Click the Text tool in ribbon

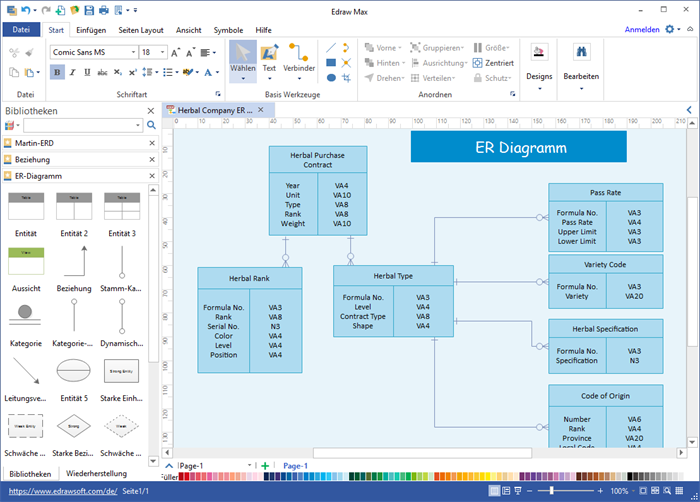point(269,58)
